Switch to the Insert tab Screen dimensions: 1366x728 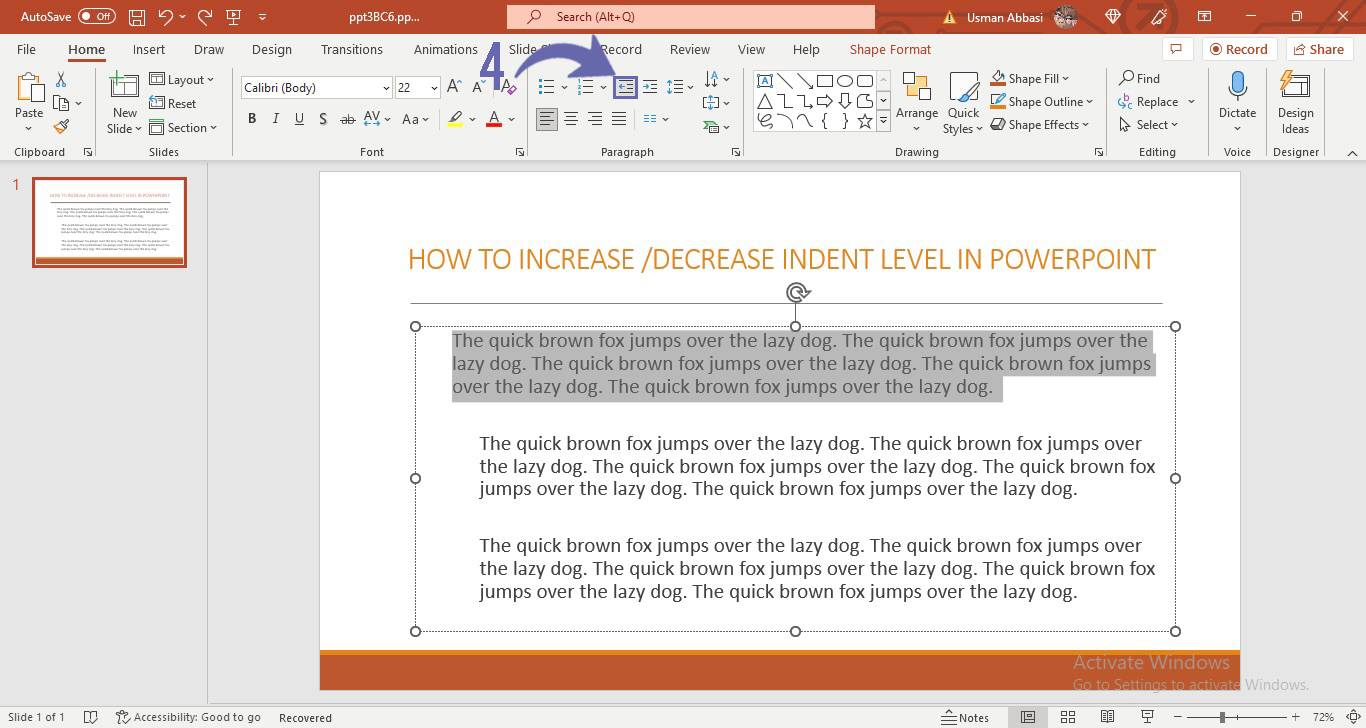pos(149,49)
